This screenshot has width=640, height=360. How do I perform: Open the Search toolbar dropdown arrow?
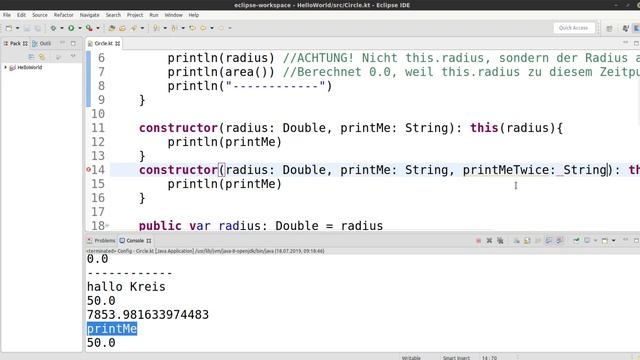[142, 28]
